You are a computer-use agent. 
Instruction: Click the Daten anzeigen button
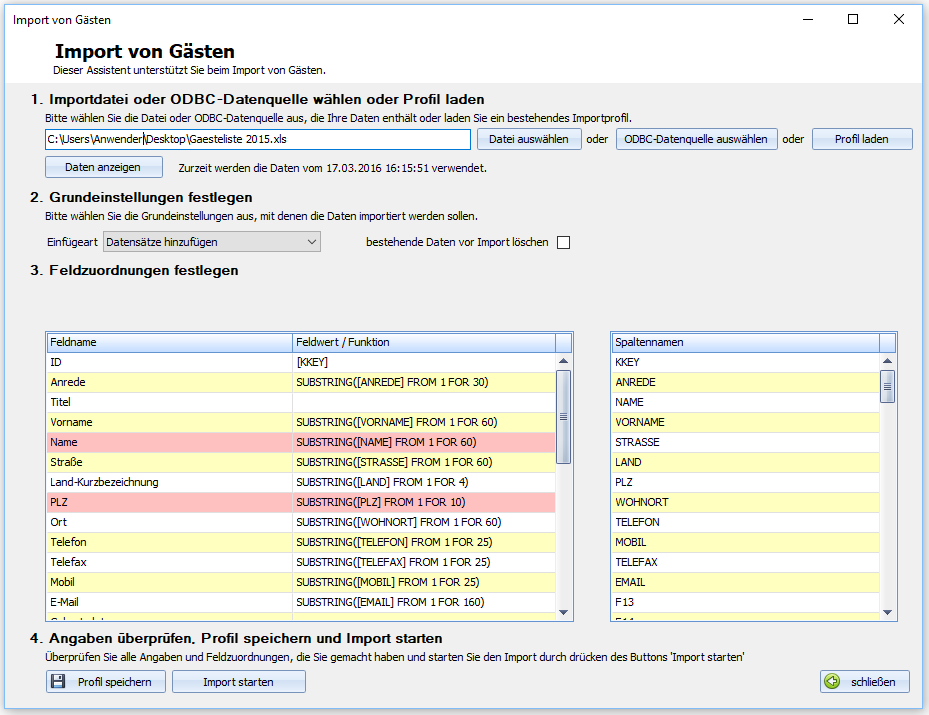coord(104,167)
